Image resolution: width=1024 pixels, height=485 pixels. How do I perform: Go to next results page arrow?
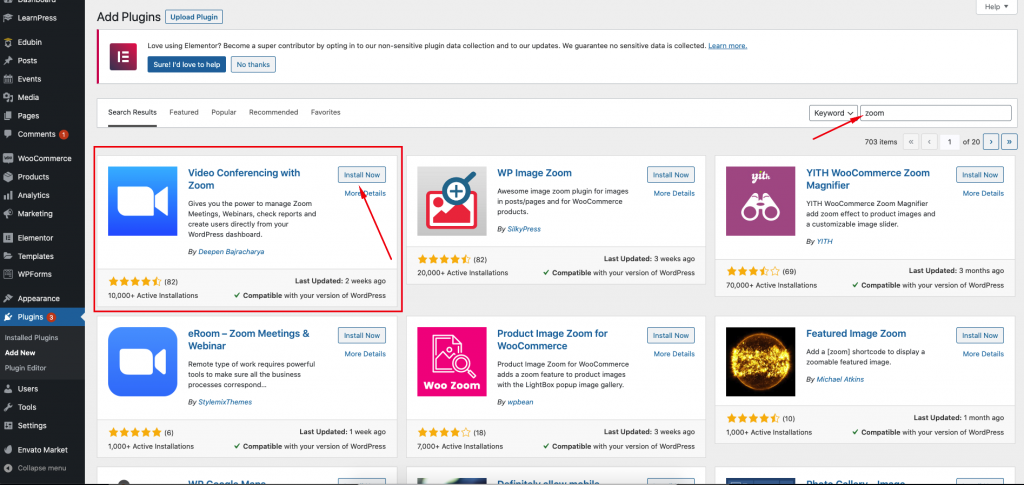click(x=991, y=141)
